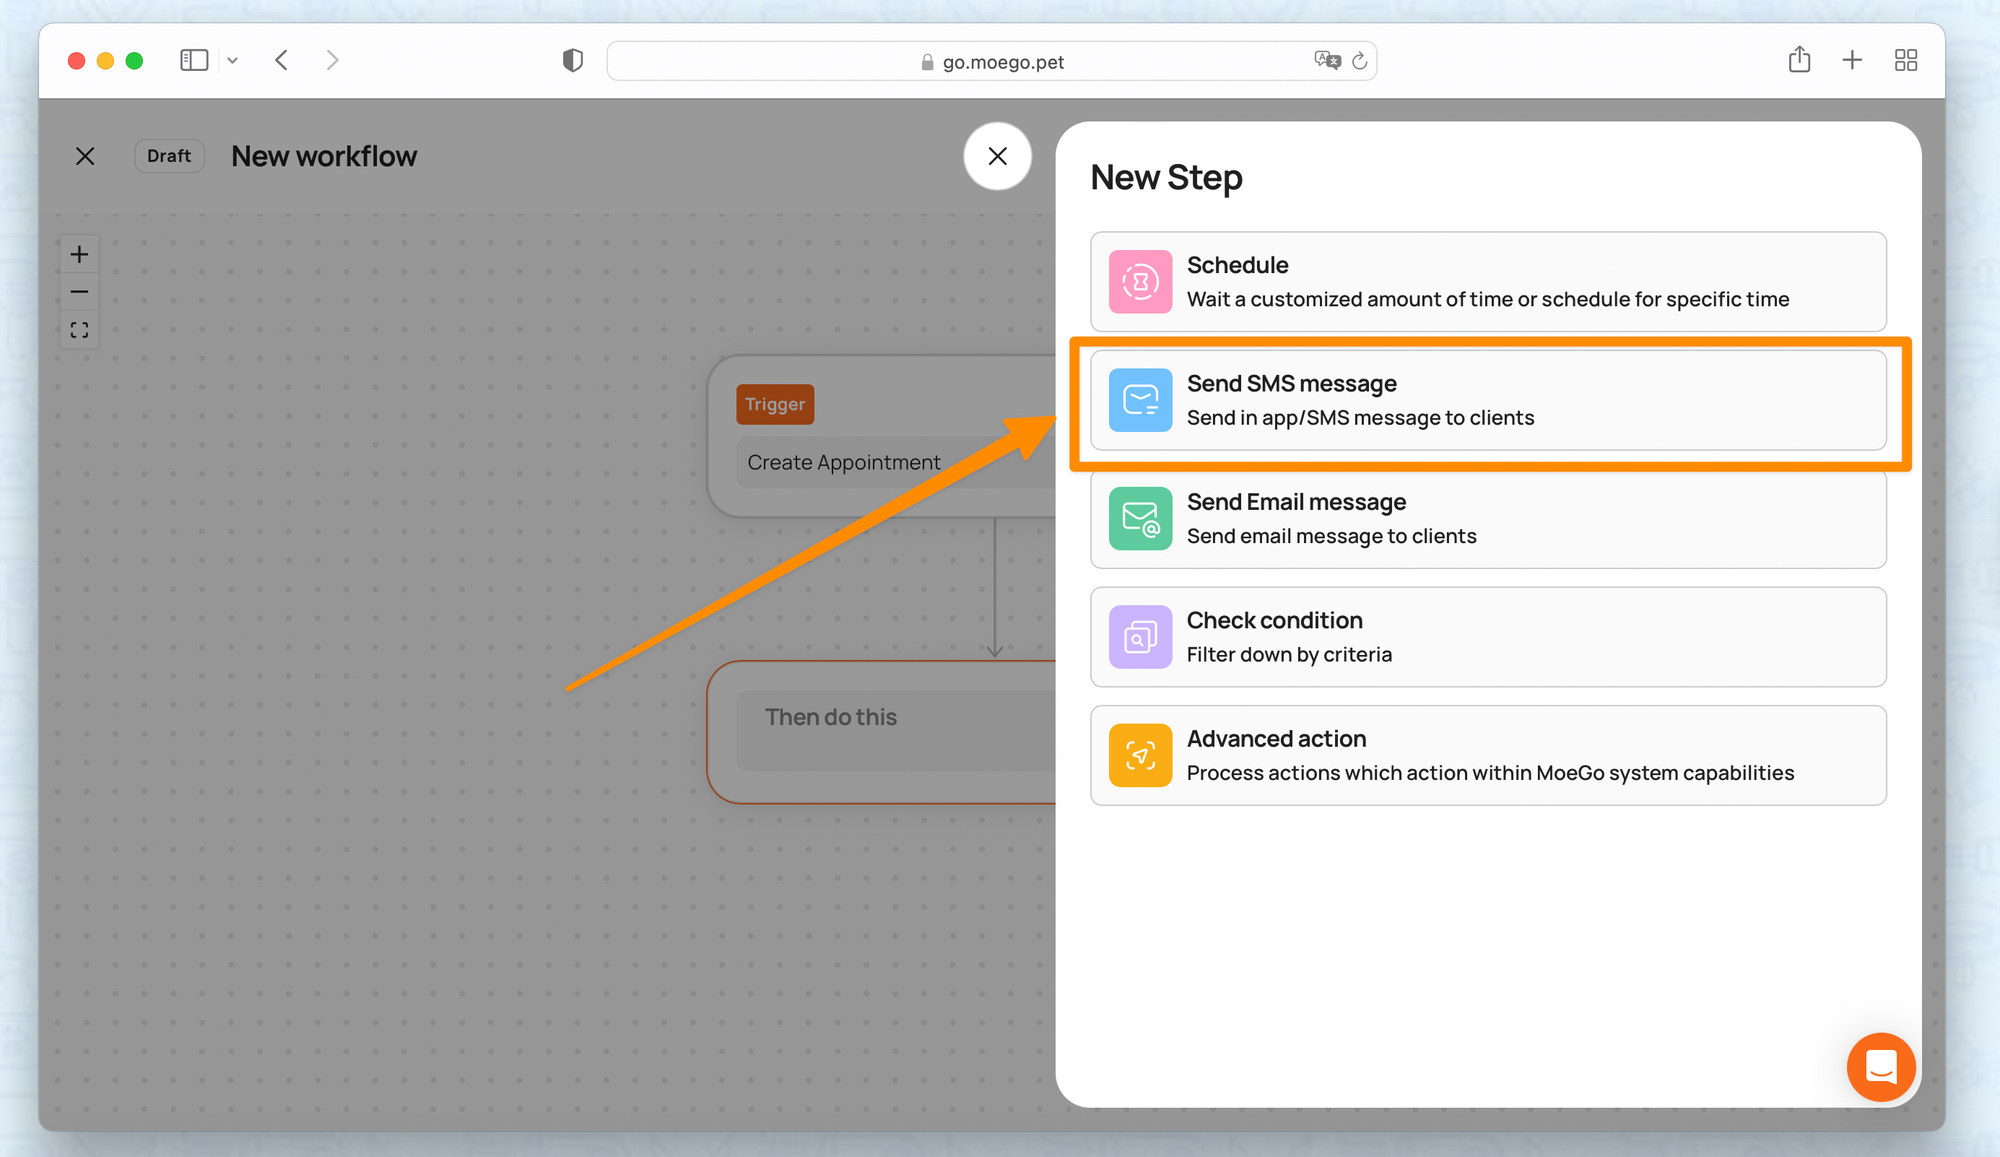Image resolution: width=2000 pixels, height=1157 pixels.
Task: Toggle the Safari sidebar
Action: coord(194,60)
